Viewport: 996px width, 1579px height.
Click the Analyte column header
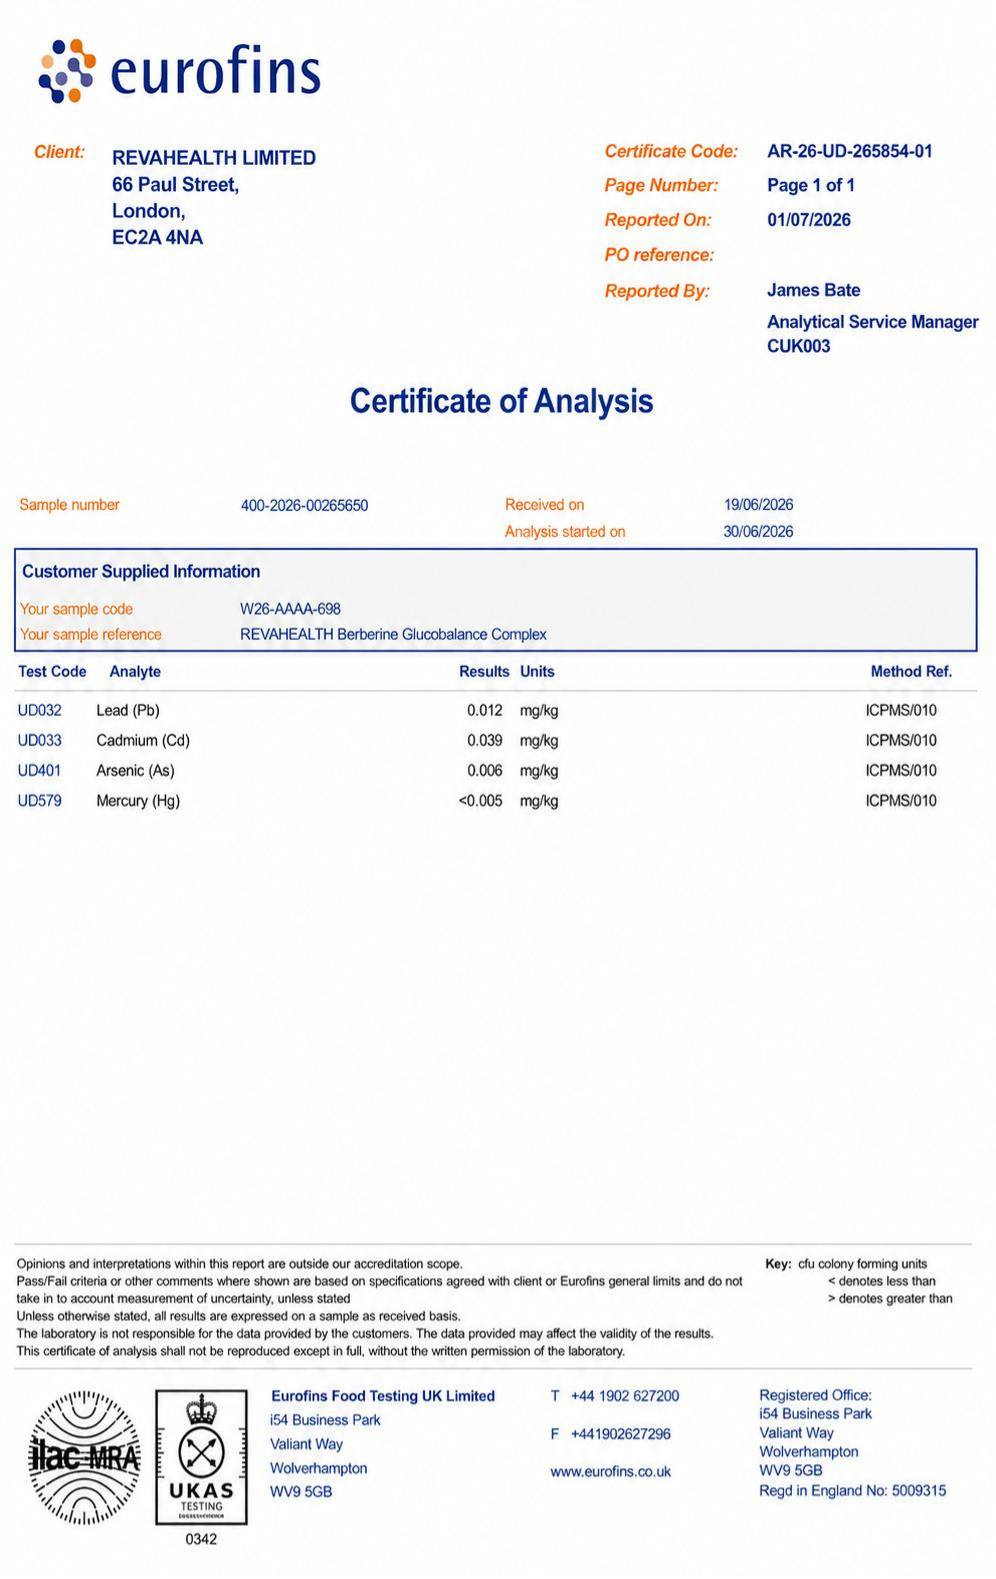[x=135, y=672]
